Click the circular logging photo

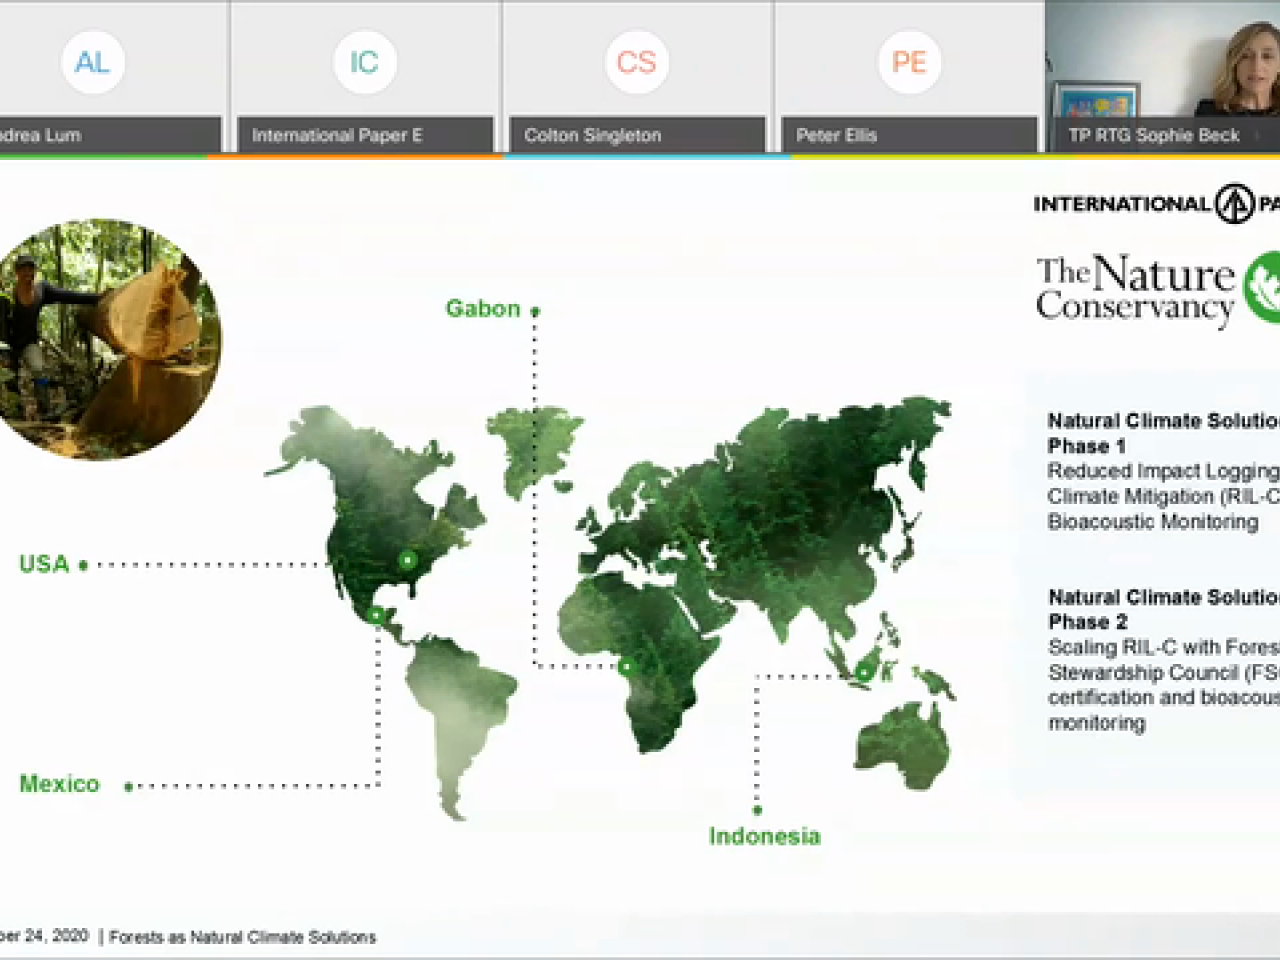pos(103,340)
